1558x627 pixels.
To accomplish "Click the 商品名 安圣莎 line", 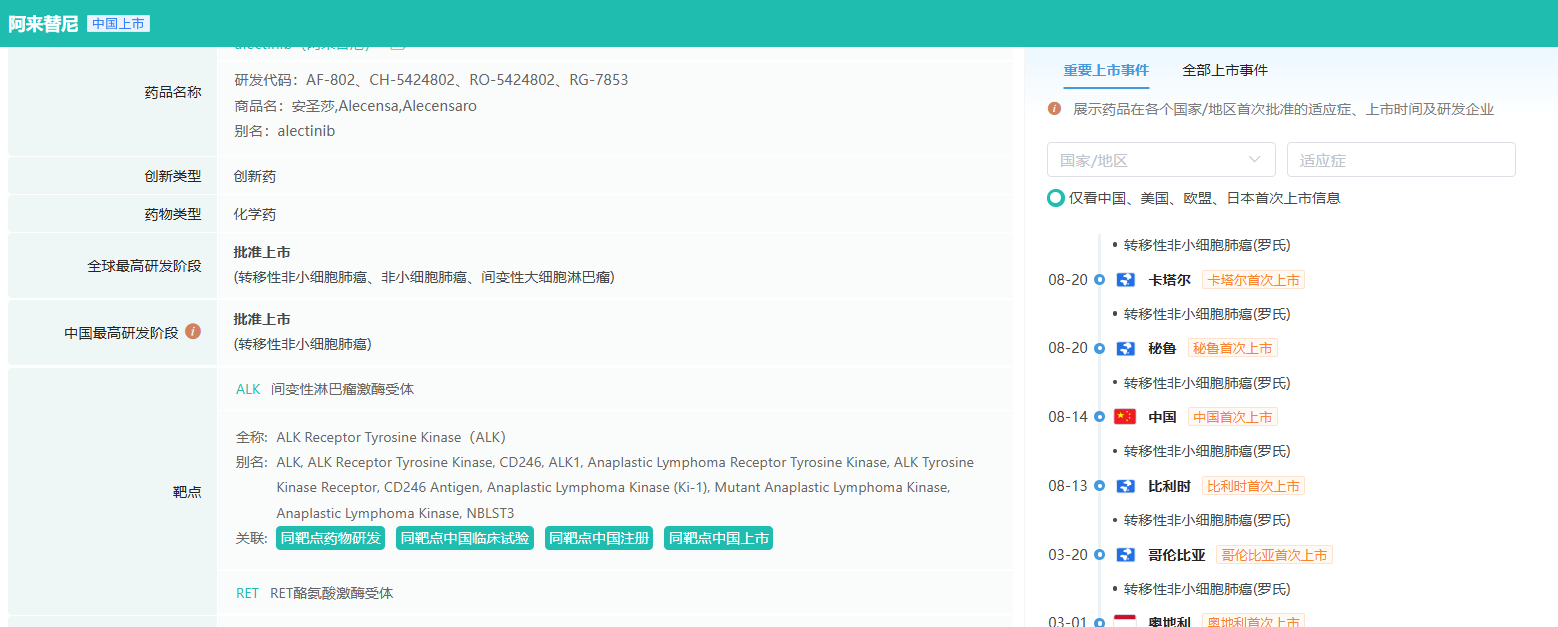I will click(355, 105).
